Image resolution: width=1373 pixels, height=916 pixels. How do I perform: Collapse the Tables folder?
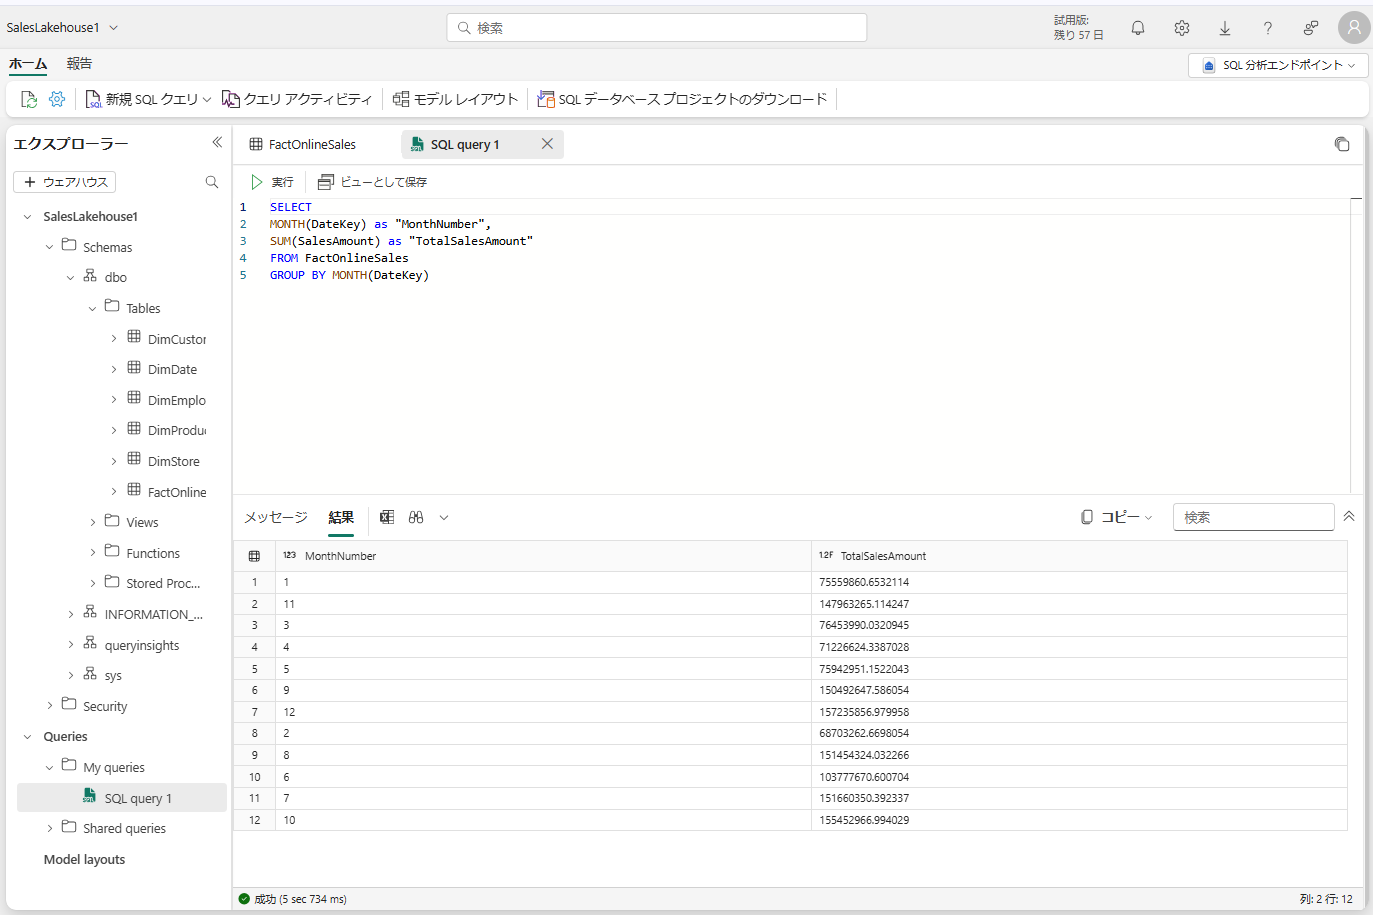93,308
